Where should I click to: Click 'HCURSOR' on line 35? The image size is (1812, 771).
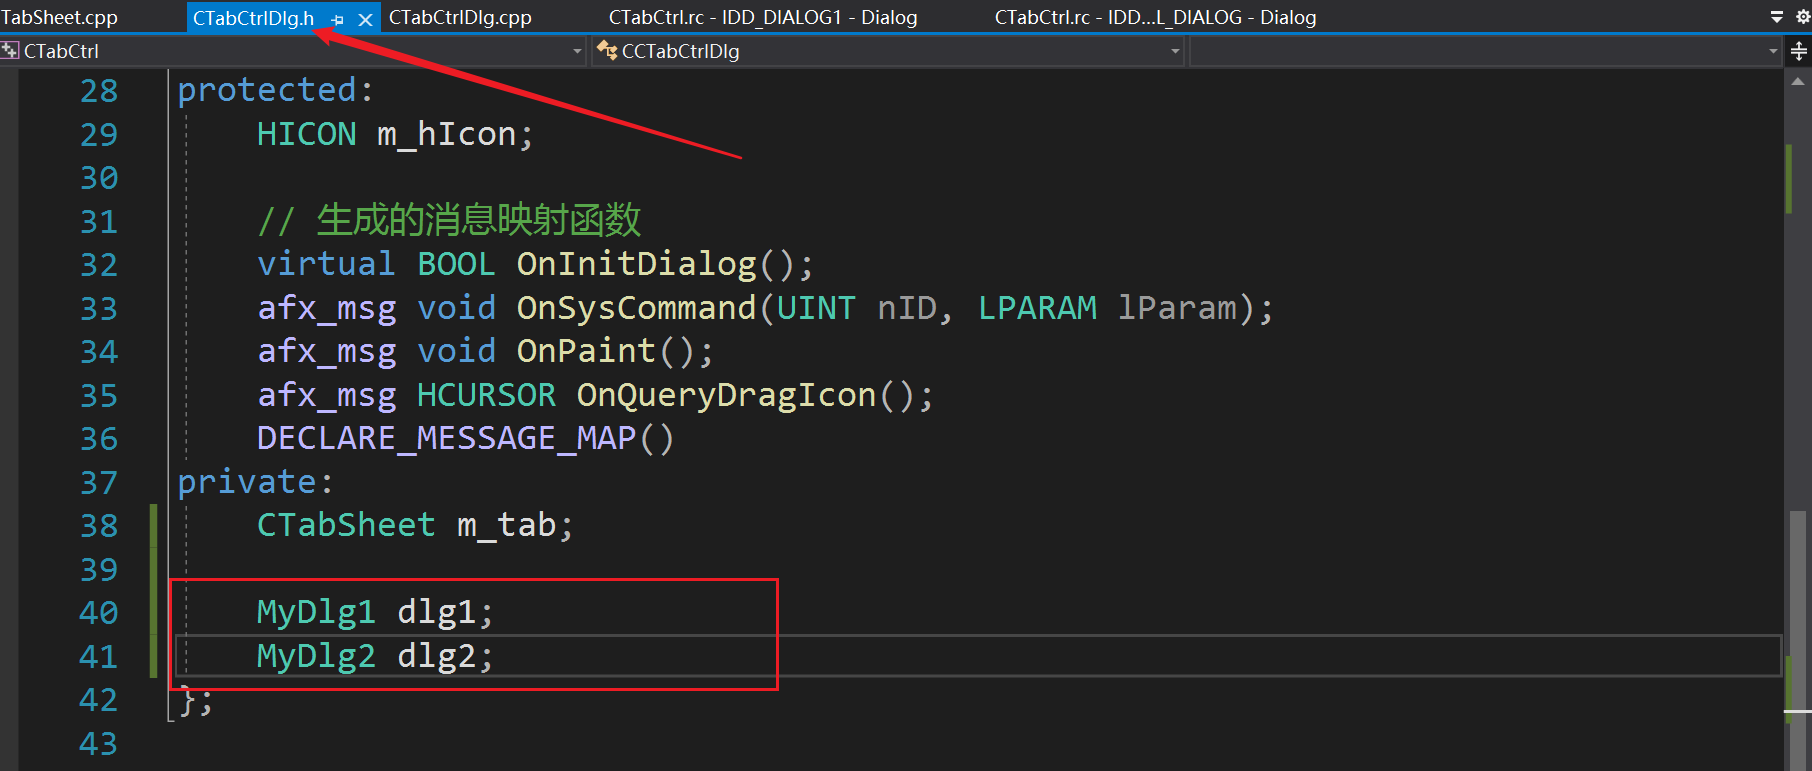coord(486,395)
